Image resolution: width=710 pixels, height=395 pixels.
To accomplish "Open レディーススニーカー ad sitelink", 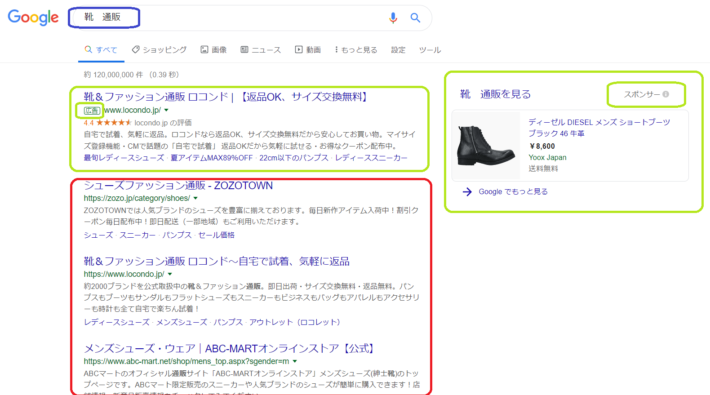I will click(371, 158).
